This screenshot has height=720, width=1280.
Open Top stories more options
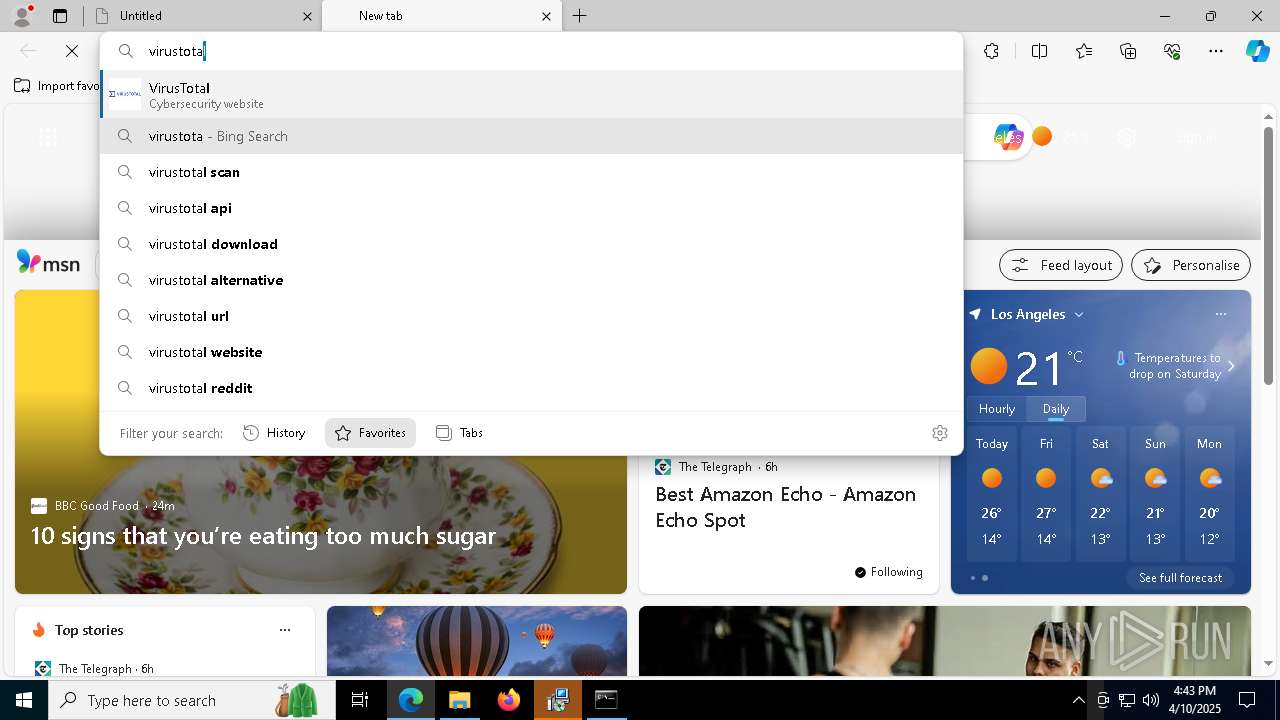coord(285,630)
